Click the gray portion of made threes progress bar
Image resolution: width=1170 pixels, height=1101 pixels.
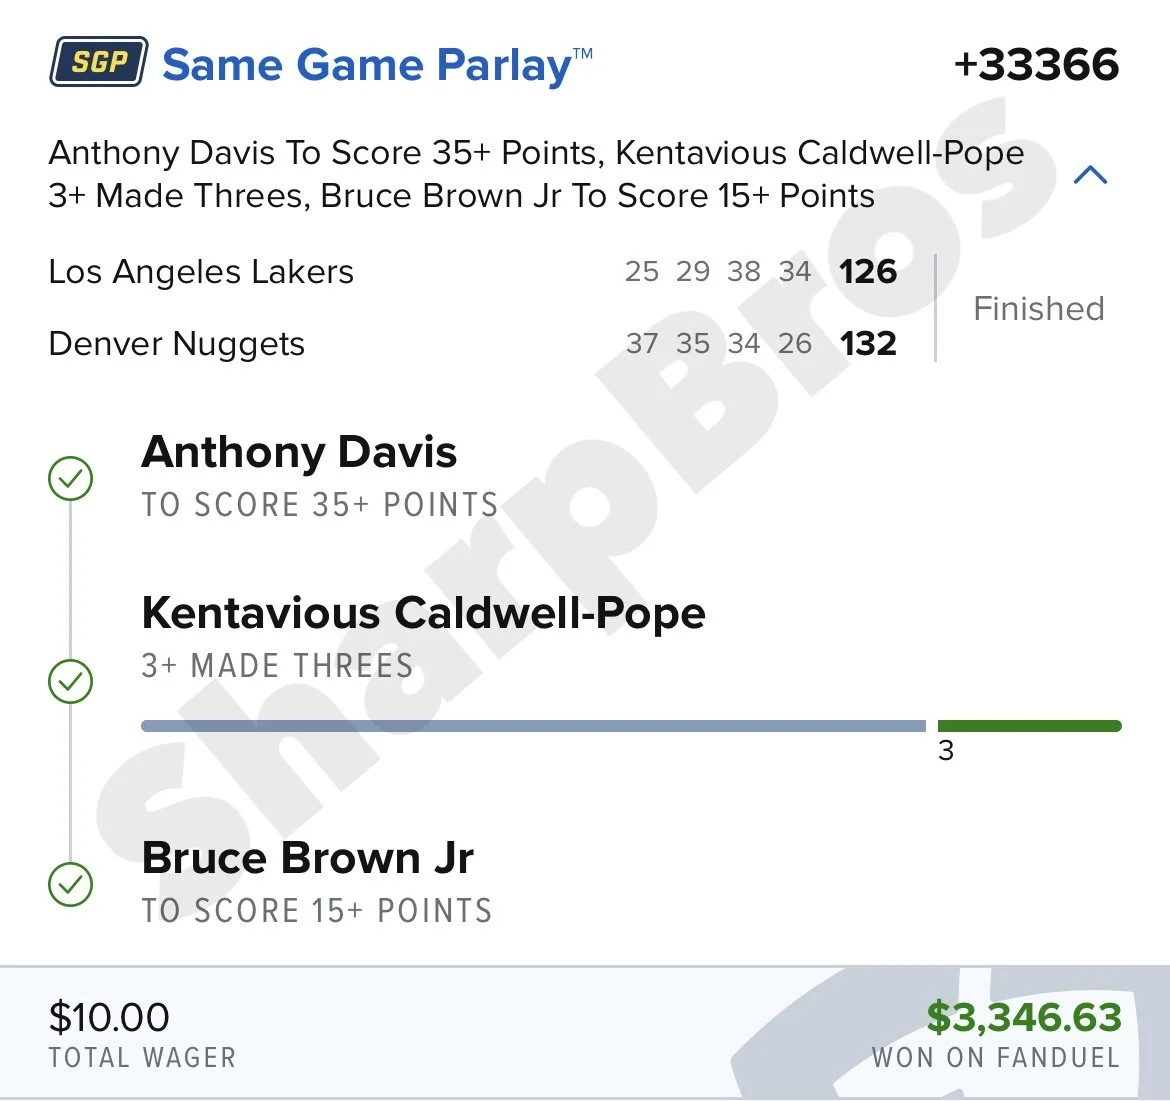(534, 726)
